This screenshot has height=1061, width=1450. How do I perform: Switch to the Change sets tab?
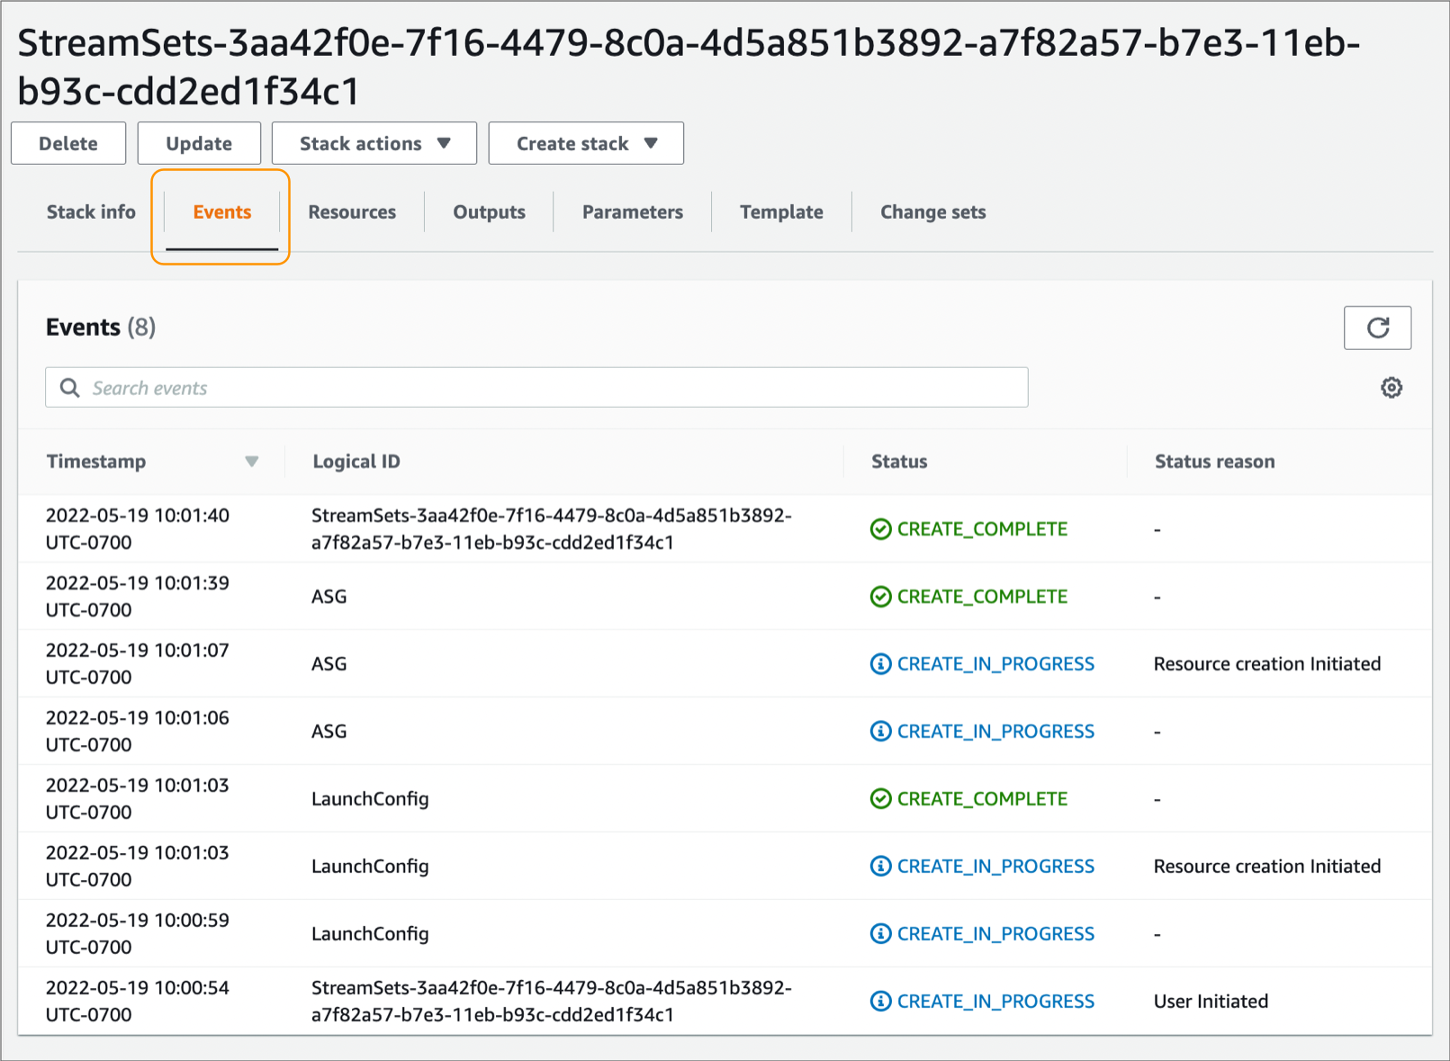(932, 211)
